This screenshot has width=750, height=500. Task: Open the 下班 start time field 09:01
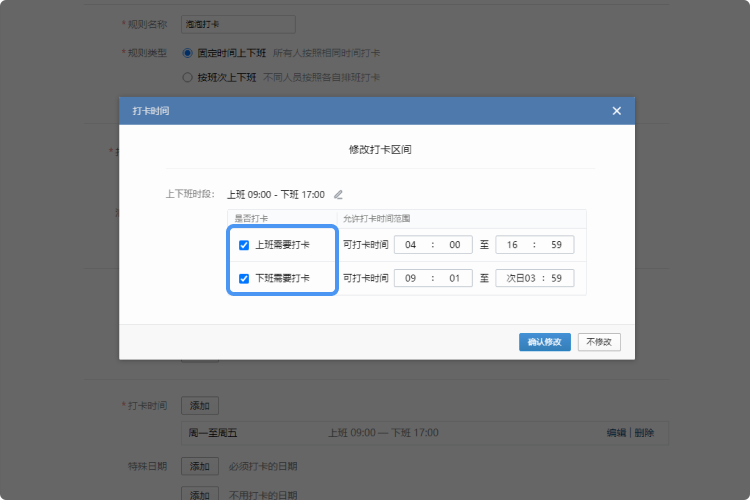[x=433, y=278]
